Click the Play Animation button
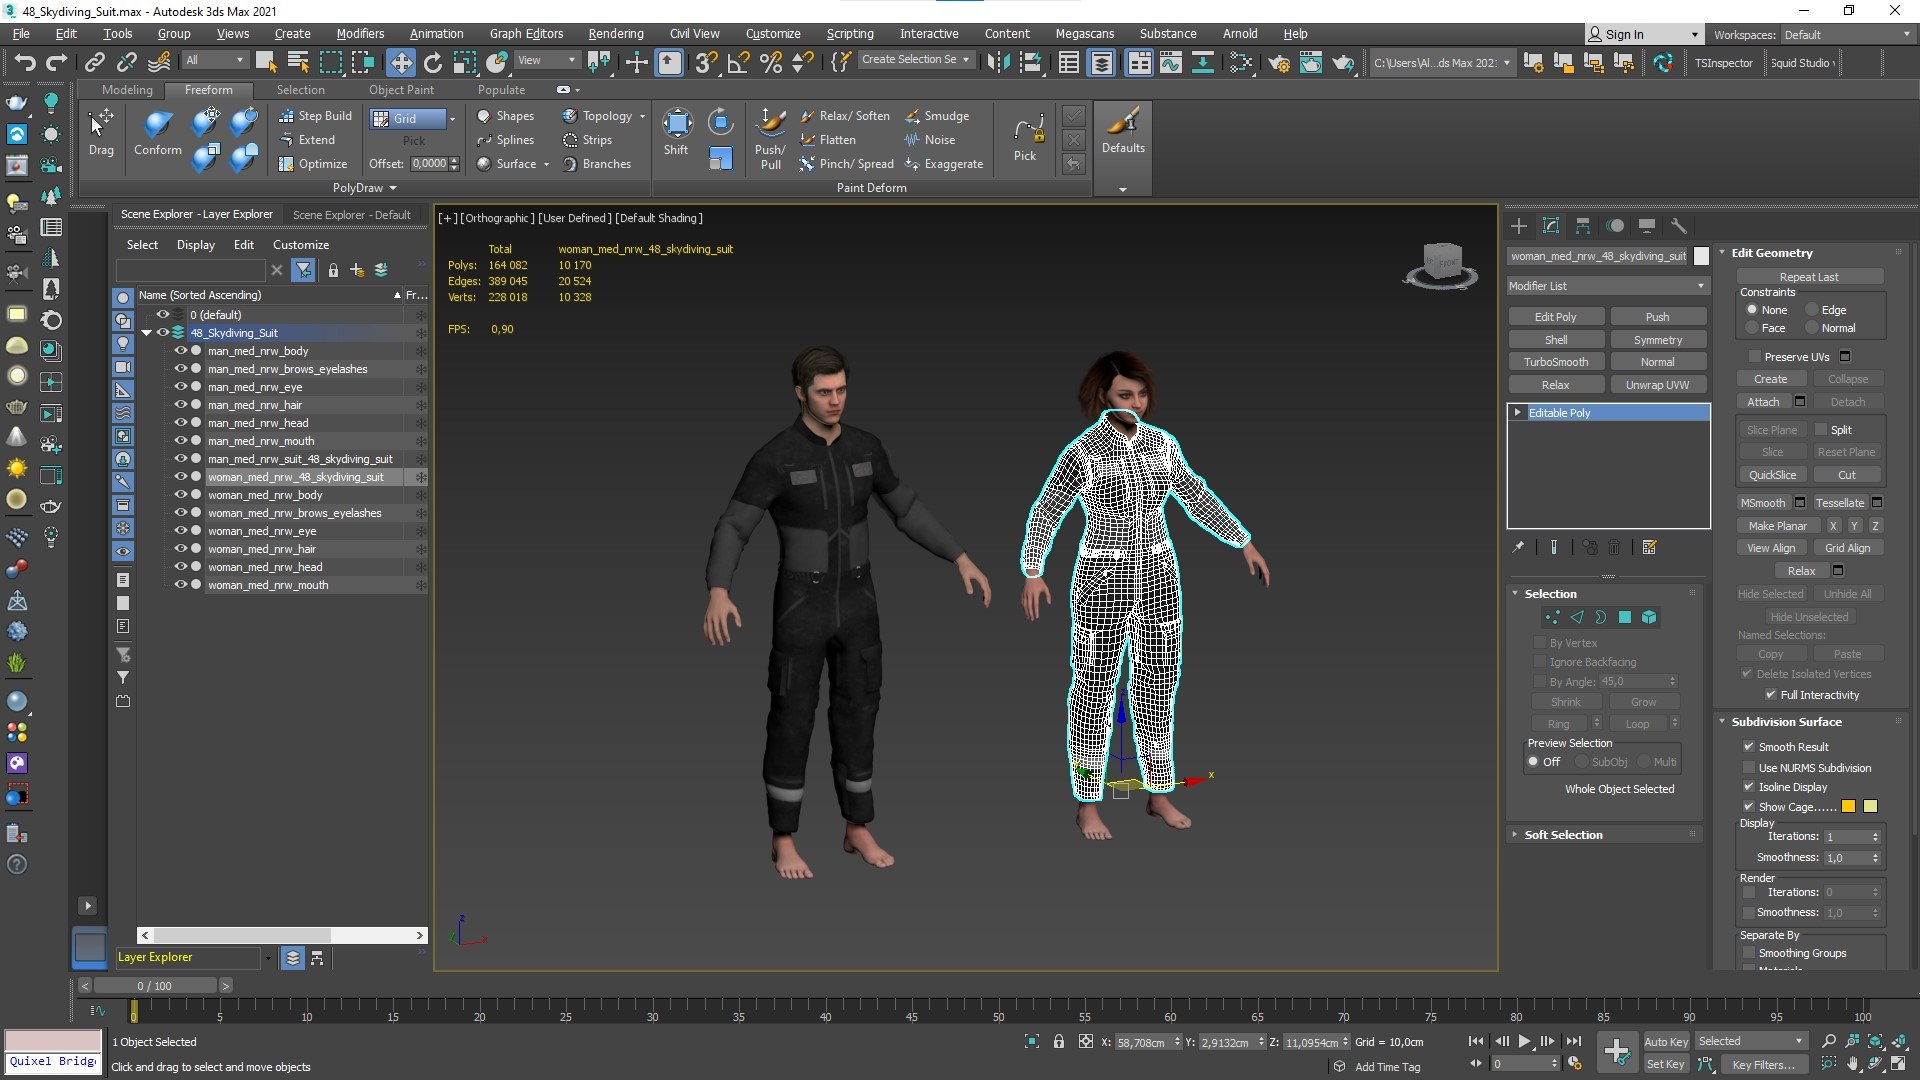1920x1080 pixels. pos(1524,1041)
